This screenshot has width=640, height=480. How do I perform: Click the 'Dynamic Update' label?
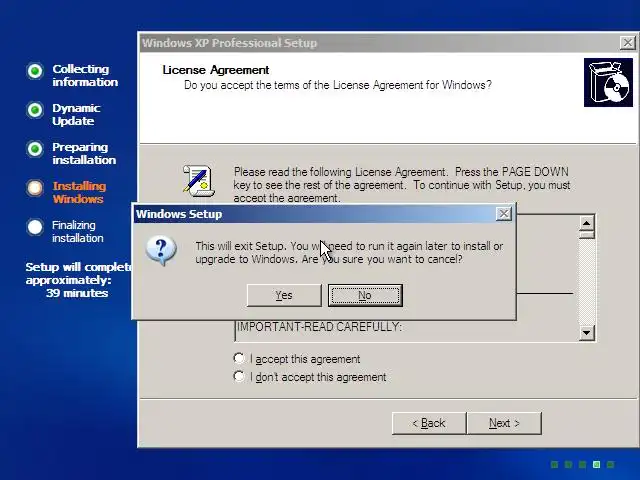coord(76,115)
